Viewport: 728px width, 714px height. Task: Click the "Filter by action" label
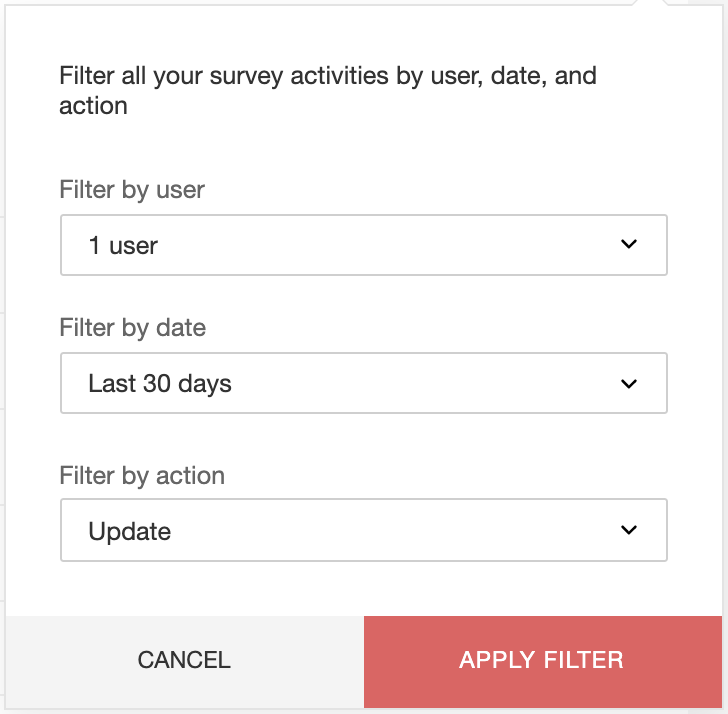pyautogui.click(x=142, y=475)
